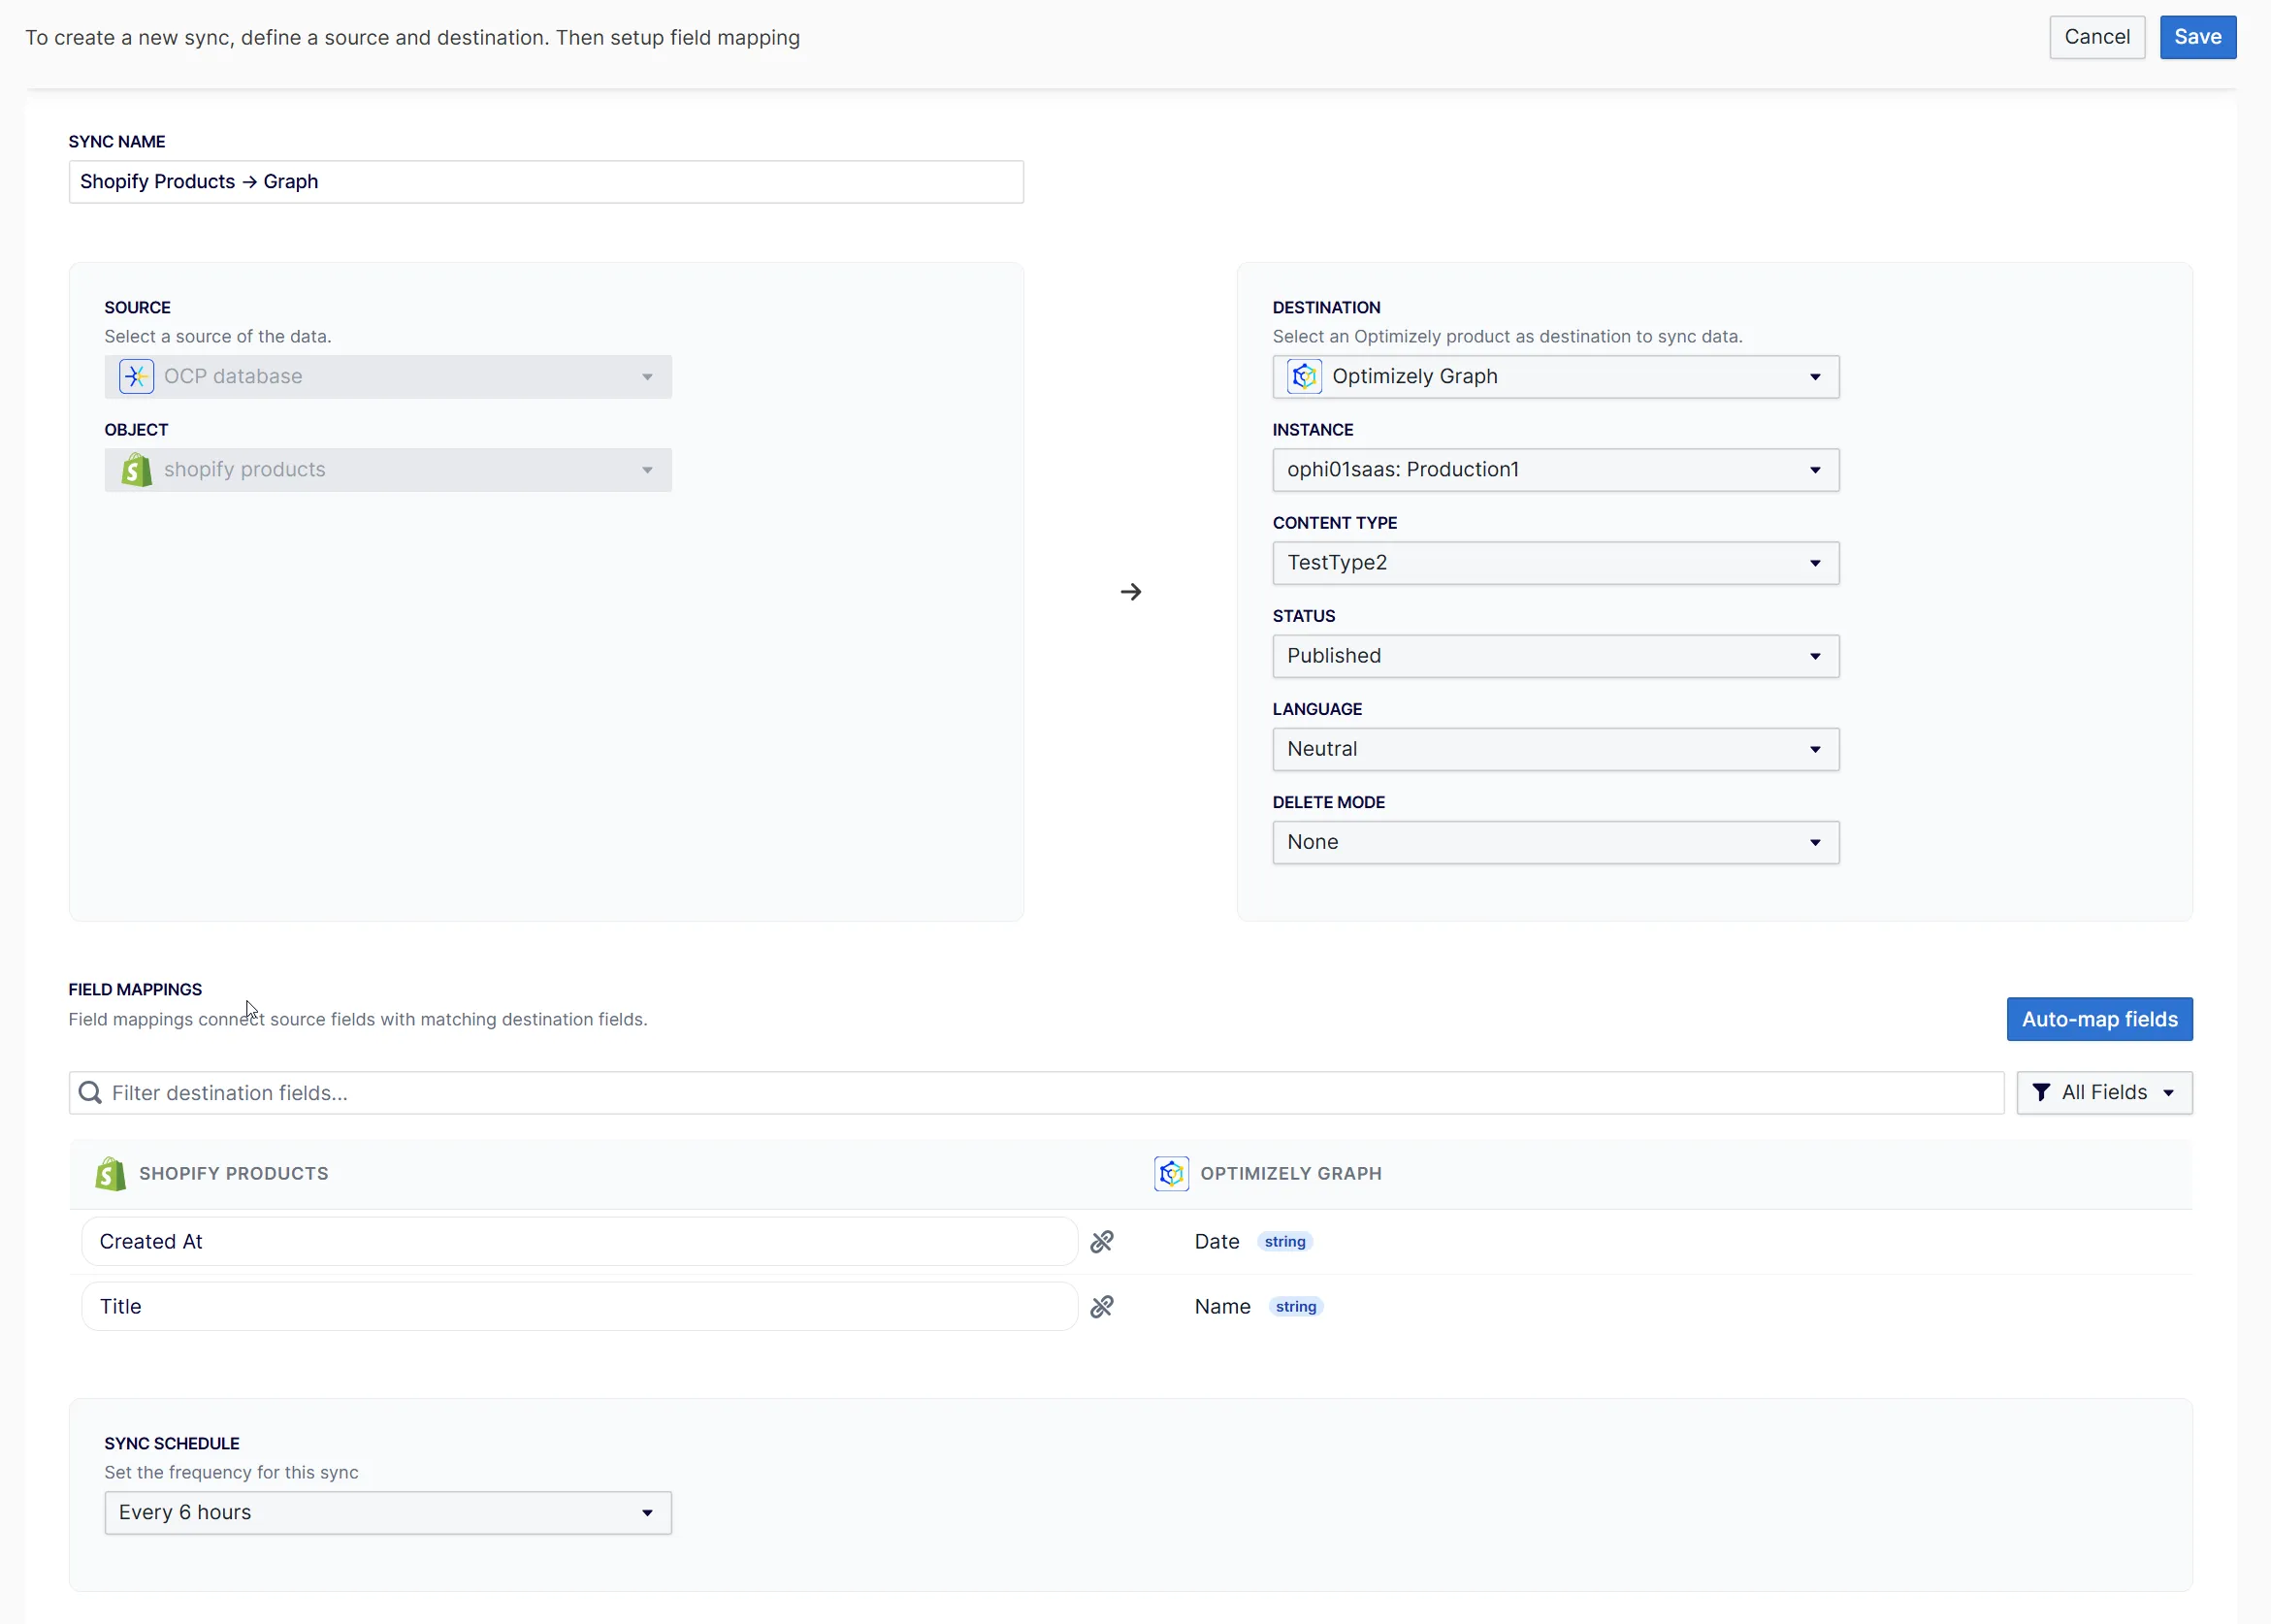2271x1624 pixels.
Task: Click the Save button
Action: coord(2197,37)
